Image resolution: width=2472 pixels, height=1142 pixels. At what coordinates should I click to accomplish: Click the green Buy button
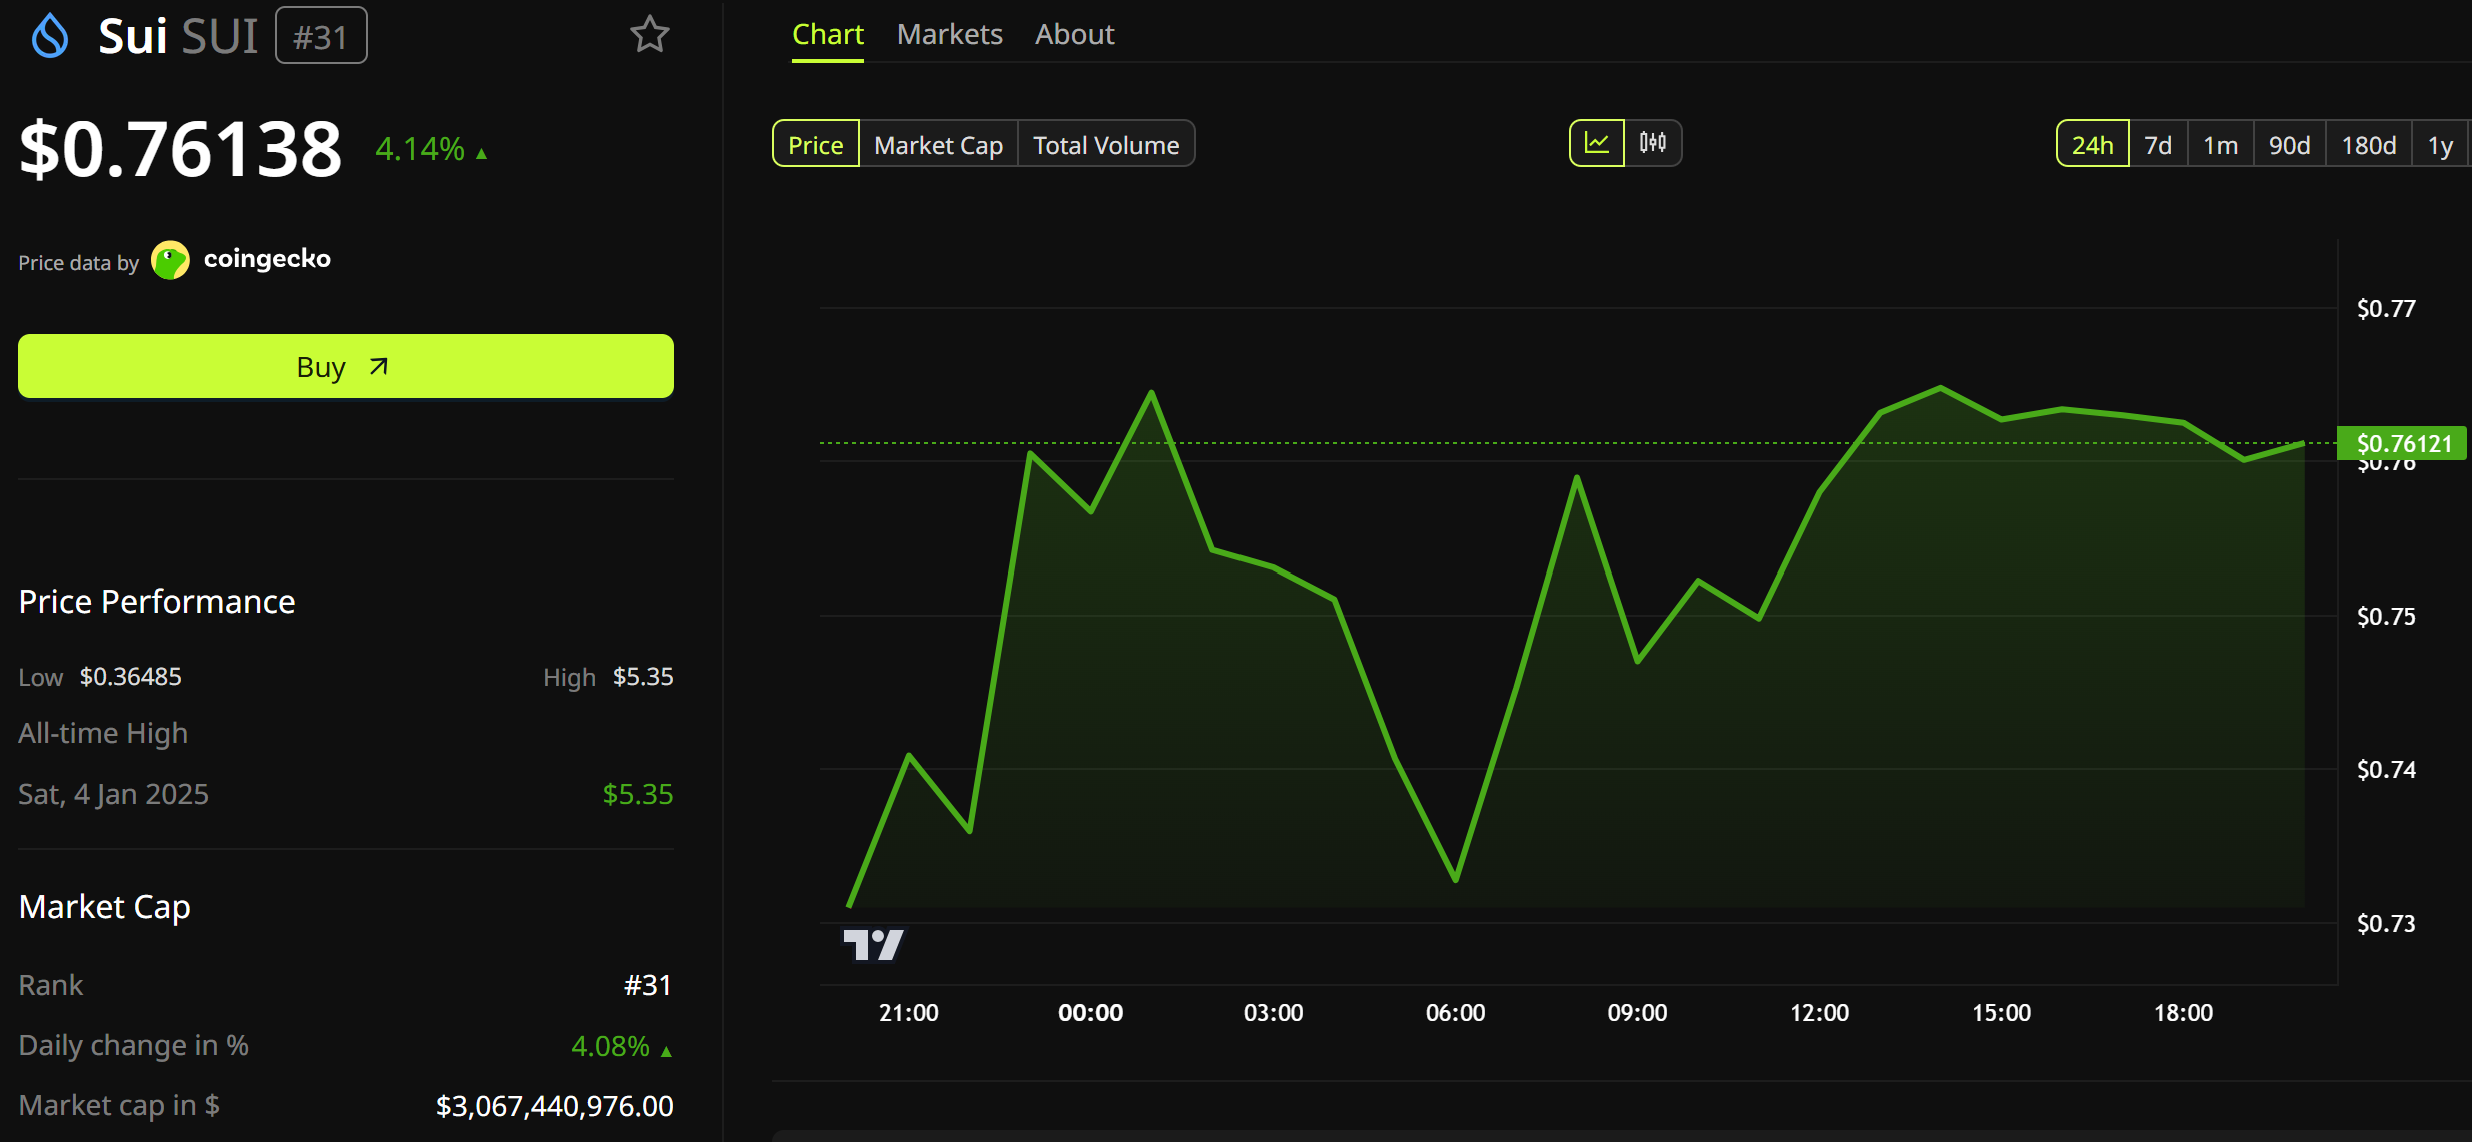point(346,366)
